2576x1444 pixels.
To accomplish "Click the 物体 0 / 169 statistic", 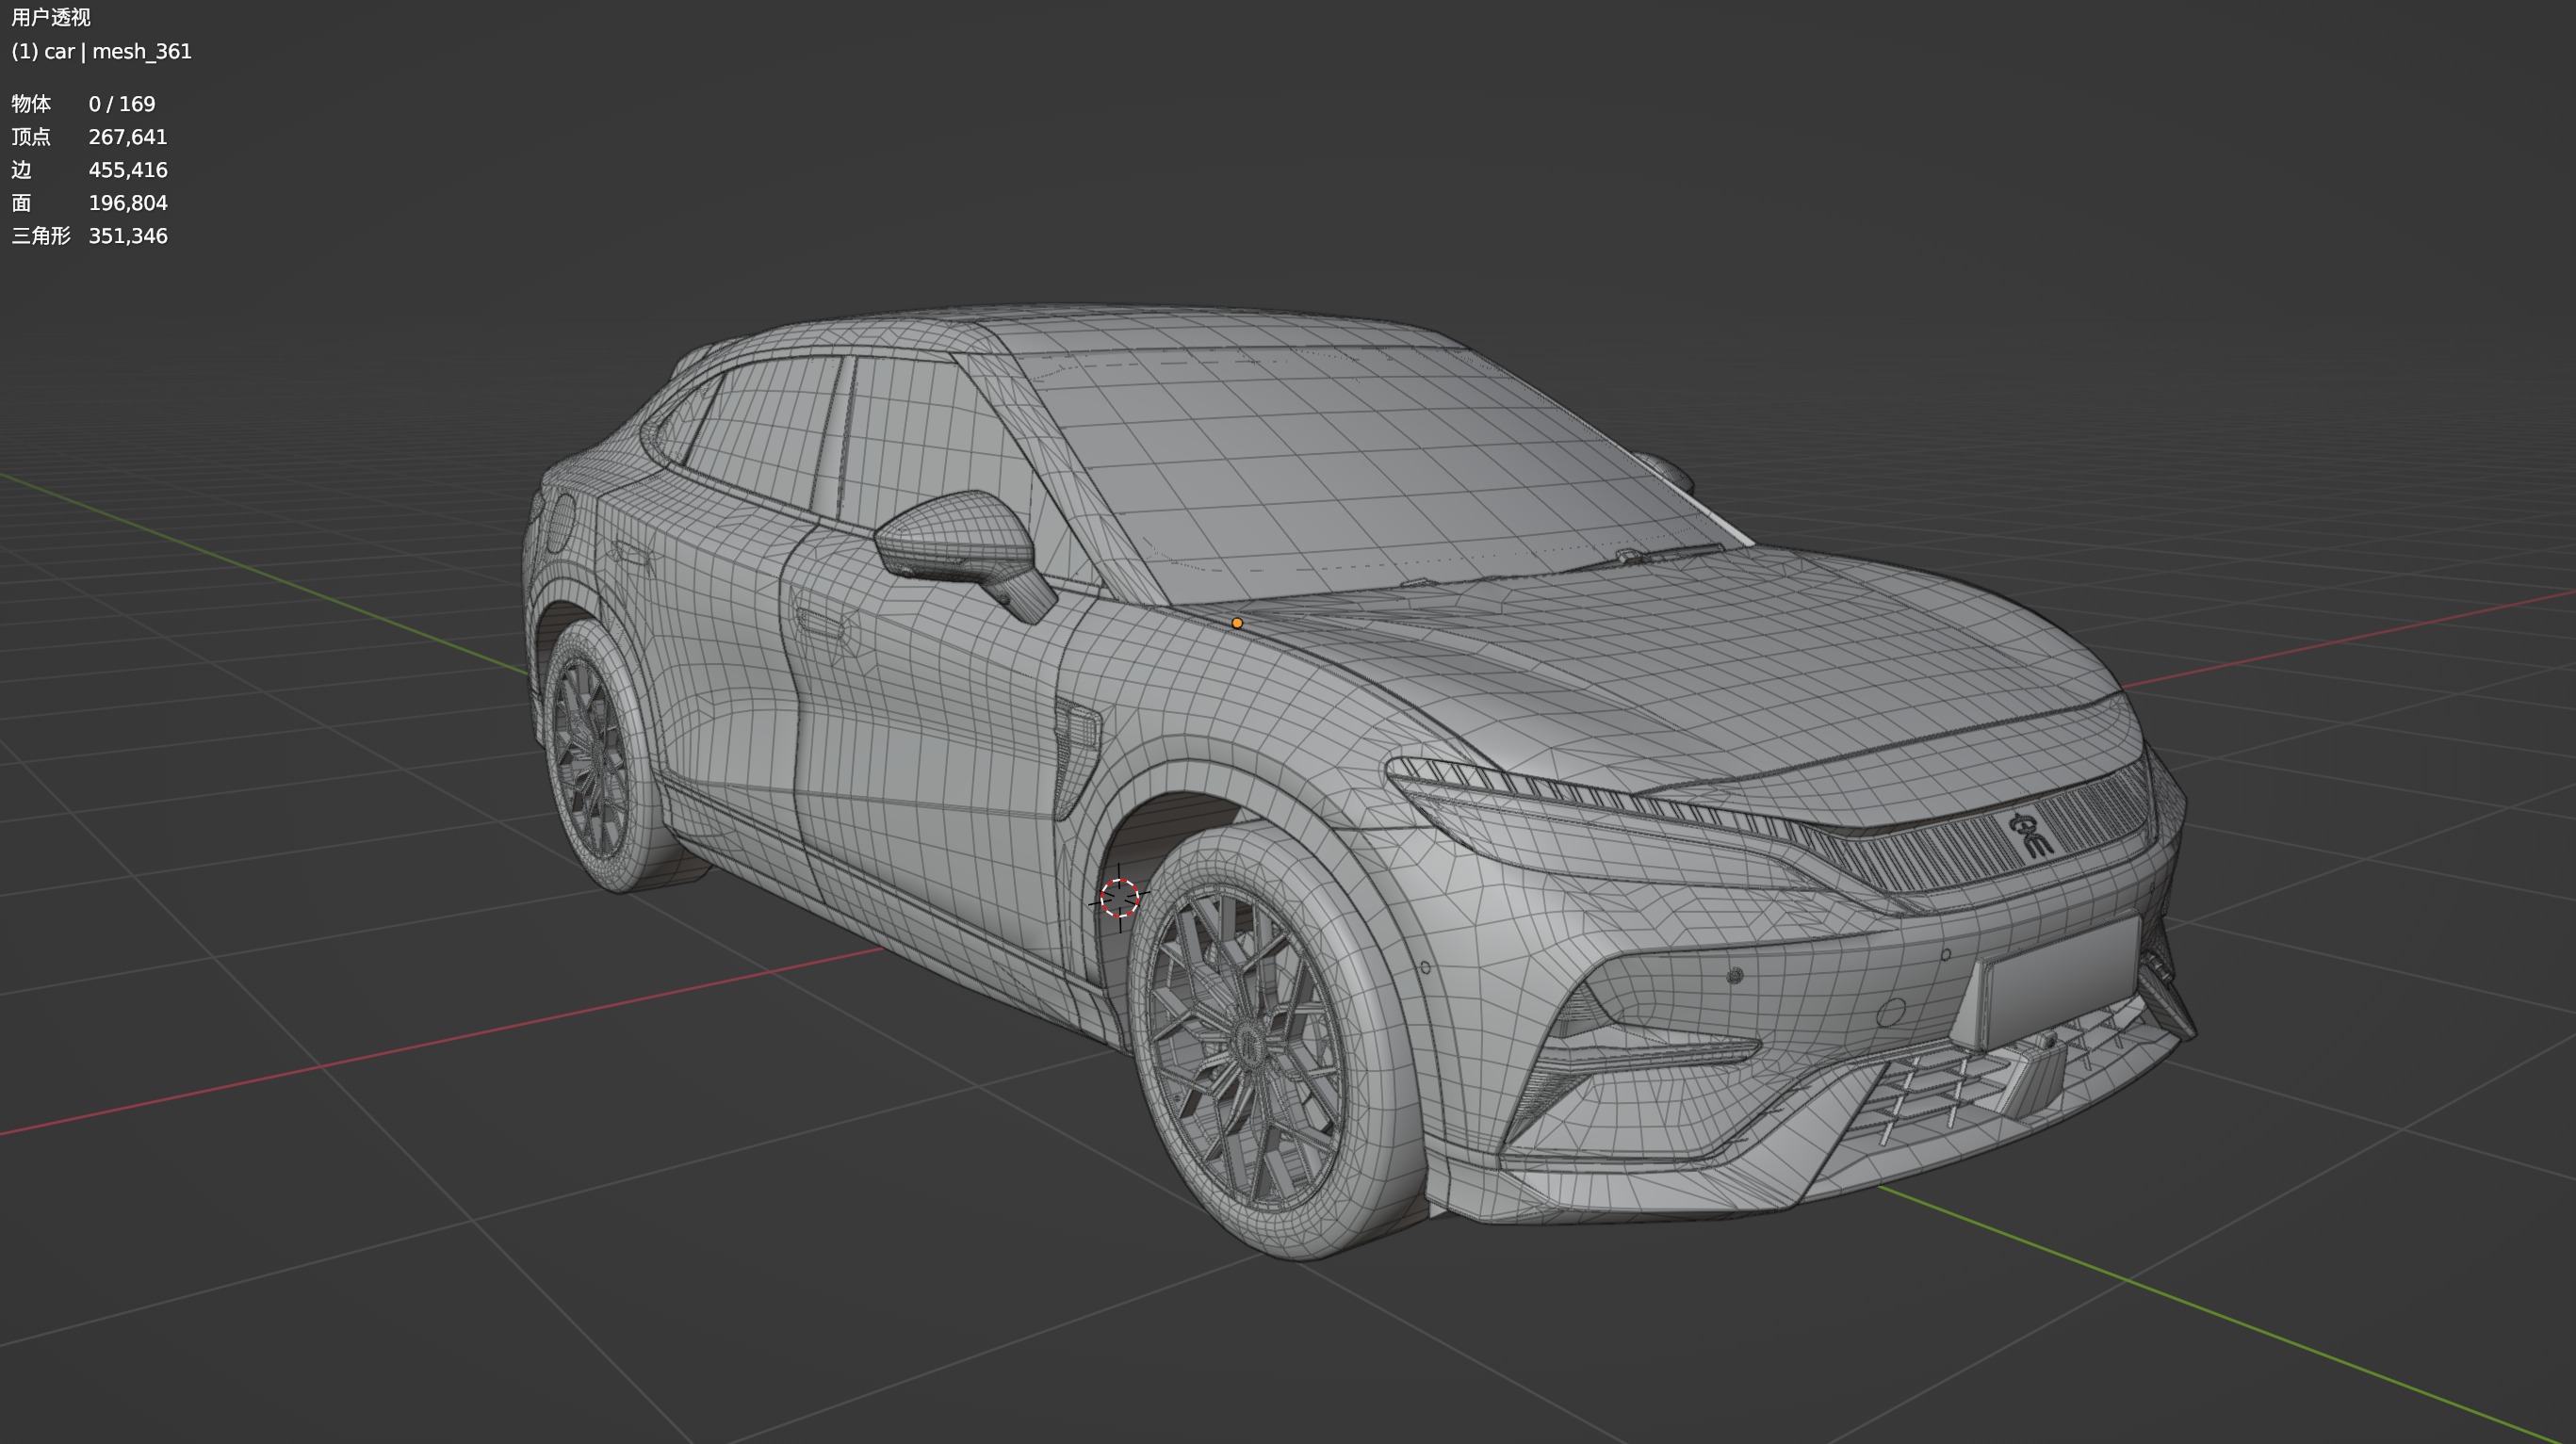I will point(83,104).
